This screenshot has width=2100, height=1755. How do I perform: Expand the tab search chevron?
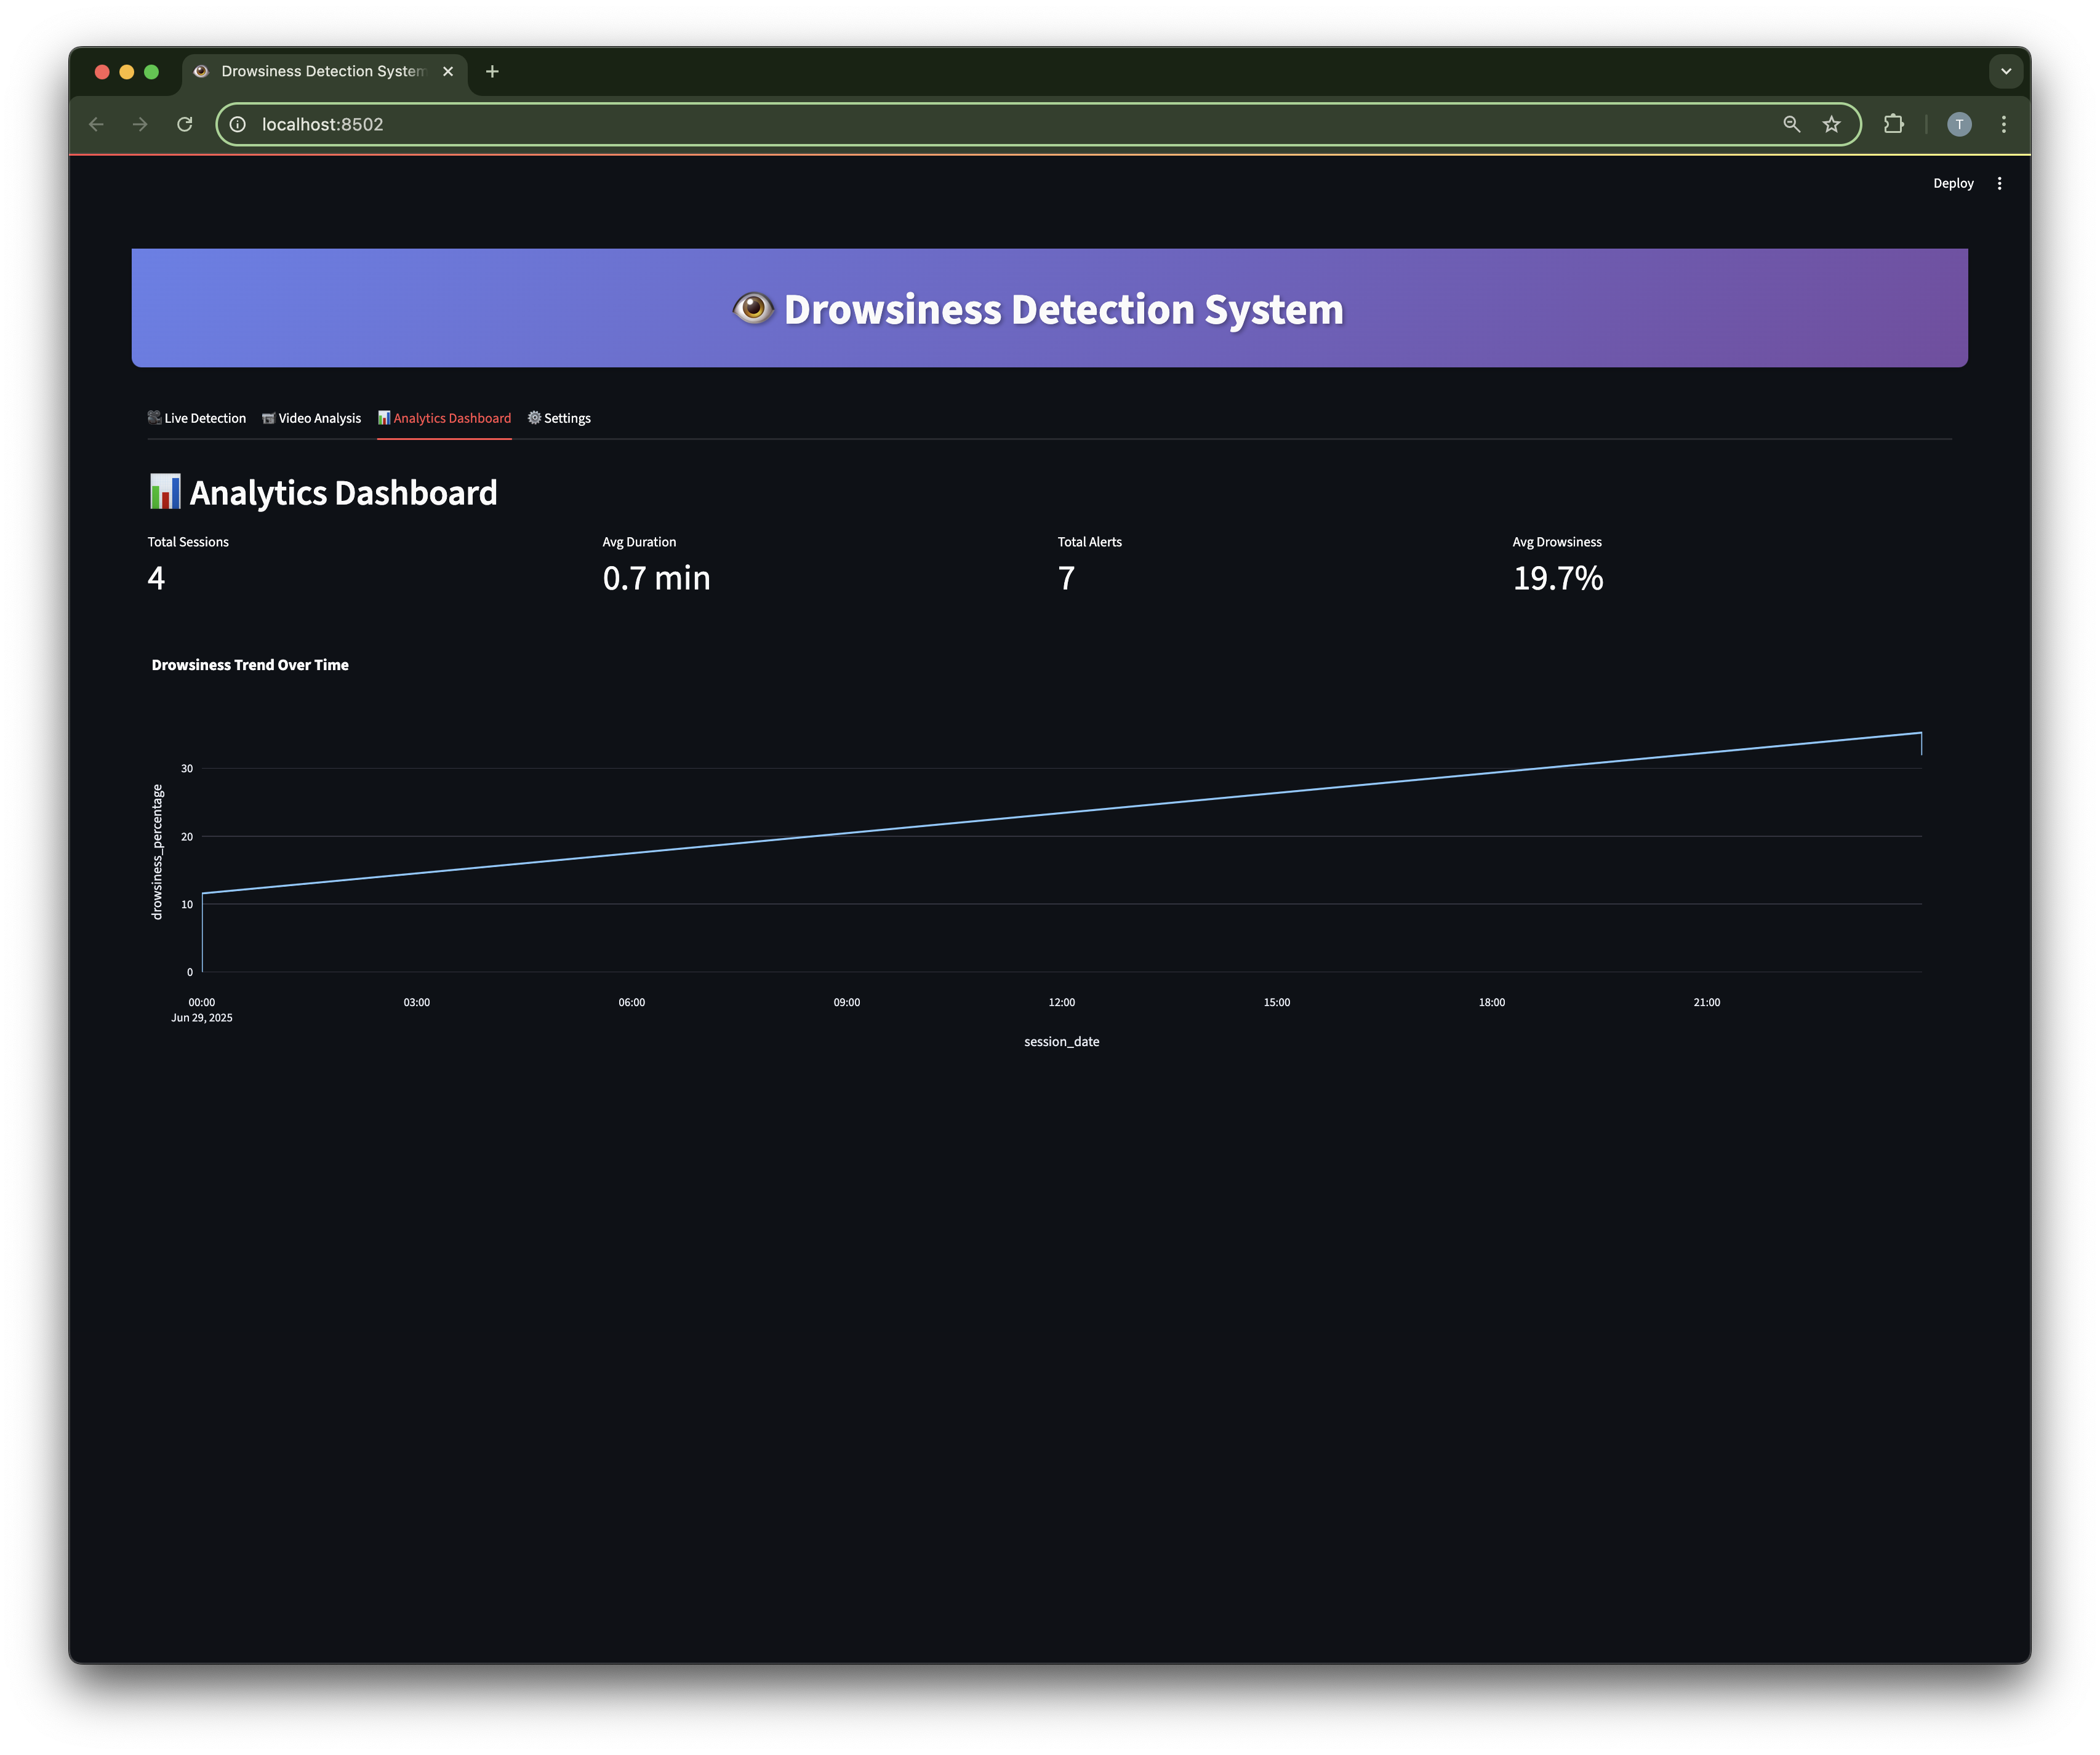tap(2005, 71)
